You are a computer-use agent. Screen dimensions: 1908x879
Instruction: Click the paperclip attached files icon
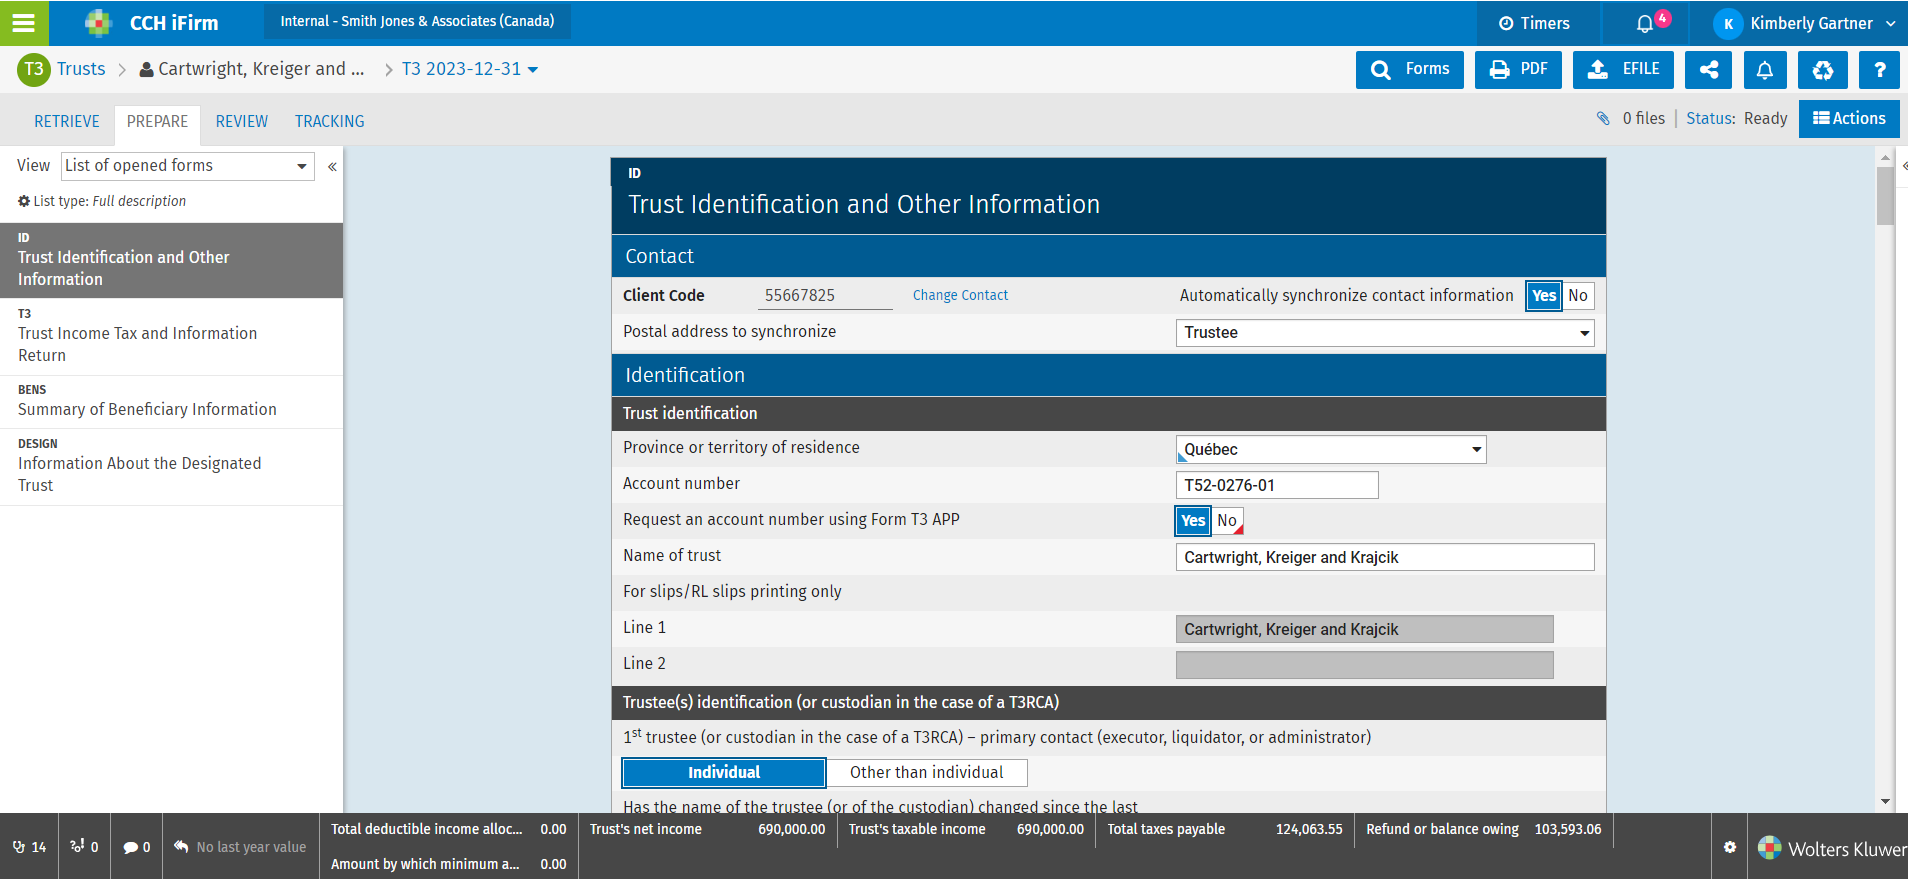(x=1603, y=118)
